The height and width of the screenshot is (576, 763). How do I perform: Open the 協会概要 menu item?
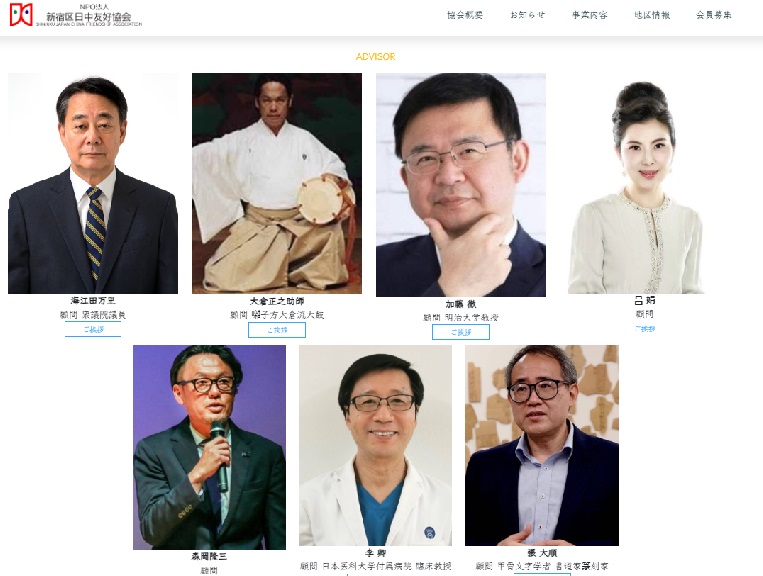pos(465,15)
